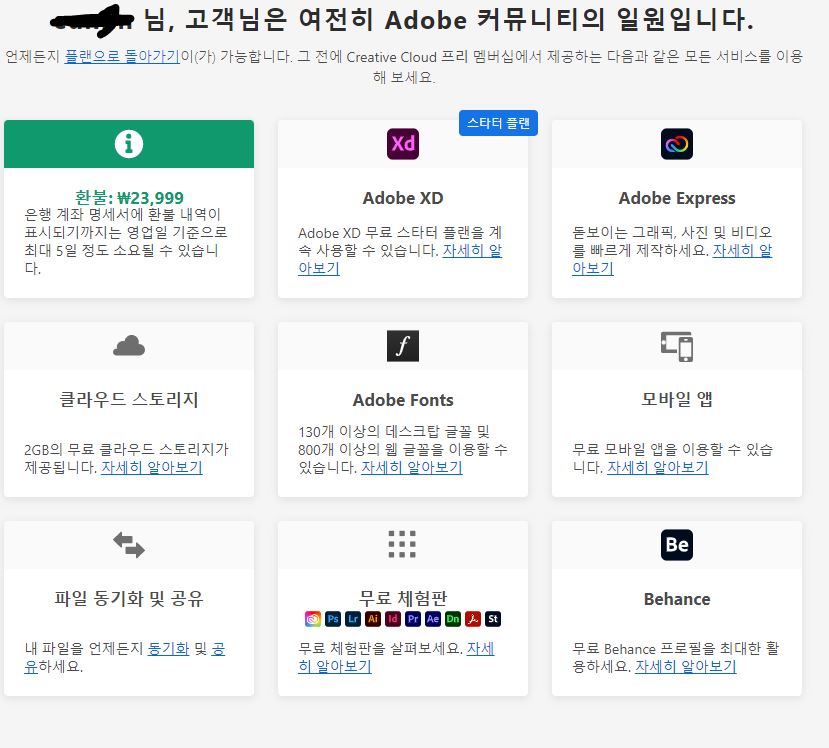Click the file sync arrows icon

tap(128, 545)
